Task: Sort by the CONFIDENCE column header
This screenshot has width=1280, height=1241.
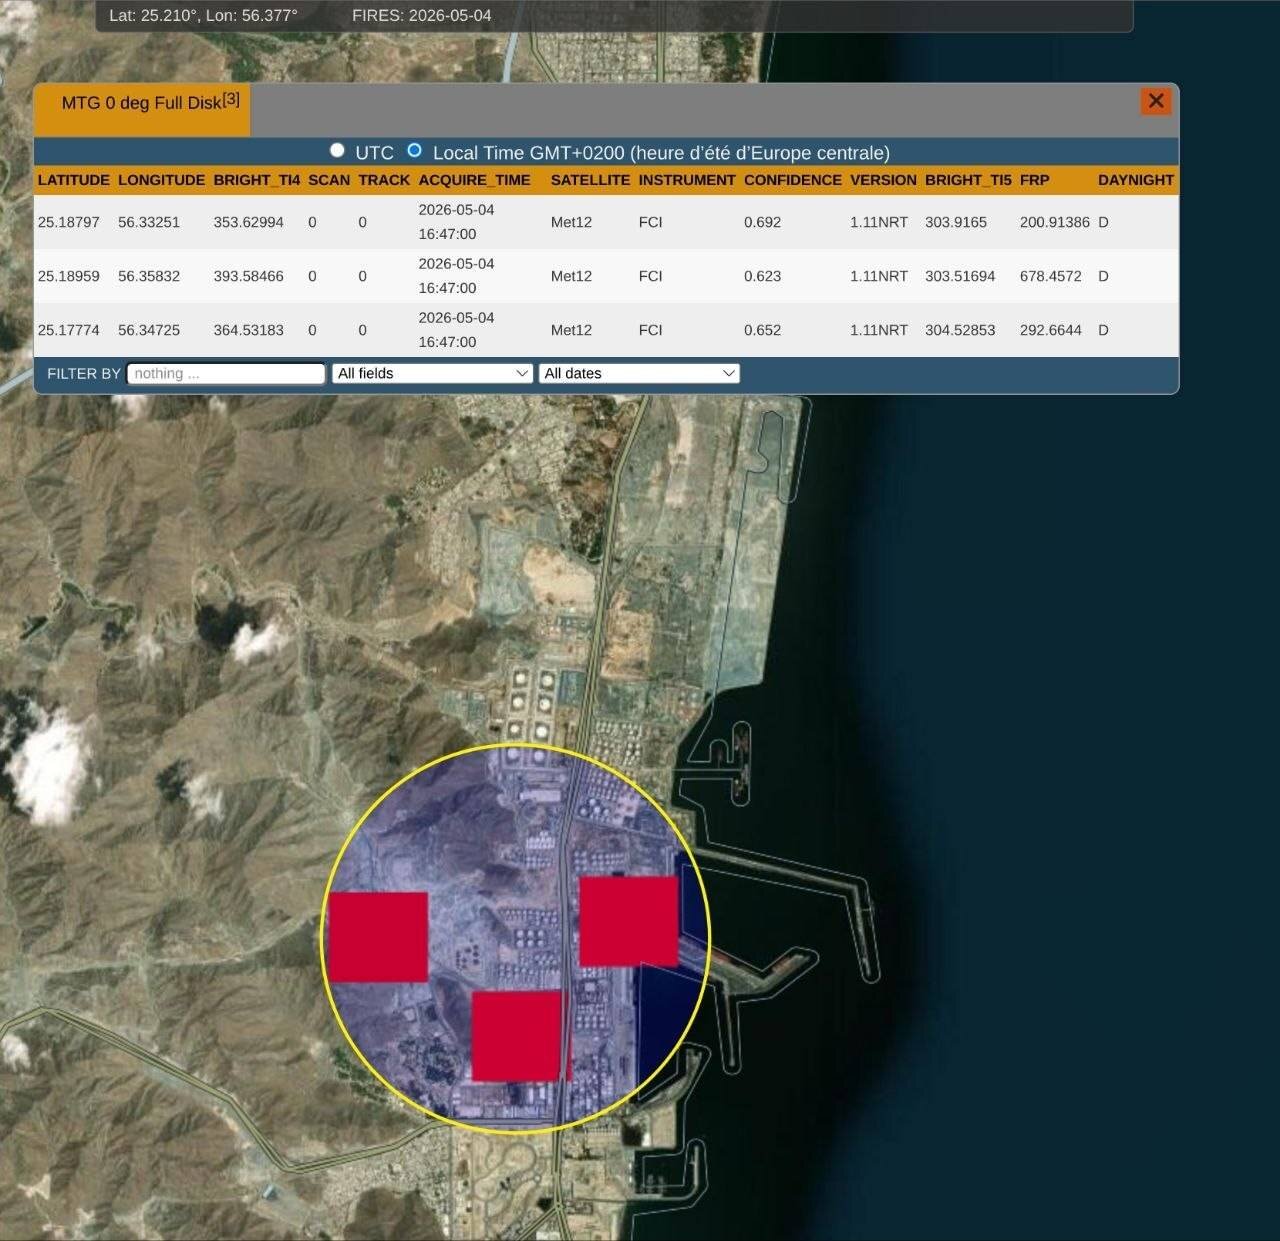Action: [x=793, y=180]
